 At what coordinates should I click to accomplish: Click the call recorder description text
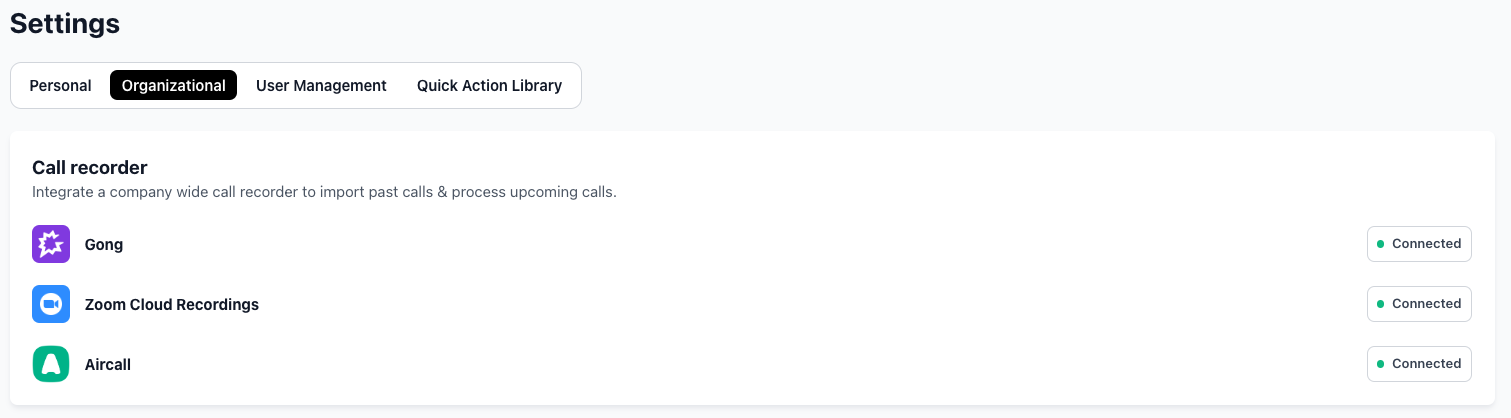(x=324, y=192)
